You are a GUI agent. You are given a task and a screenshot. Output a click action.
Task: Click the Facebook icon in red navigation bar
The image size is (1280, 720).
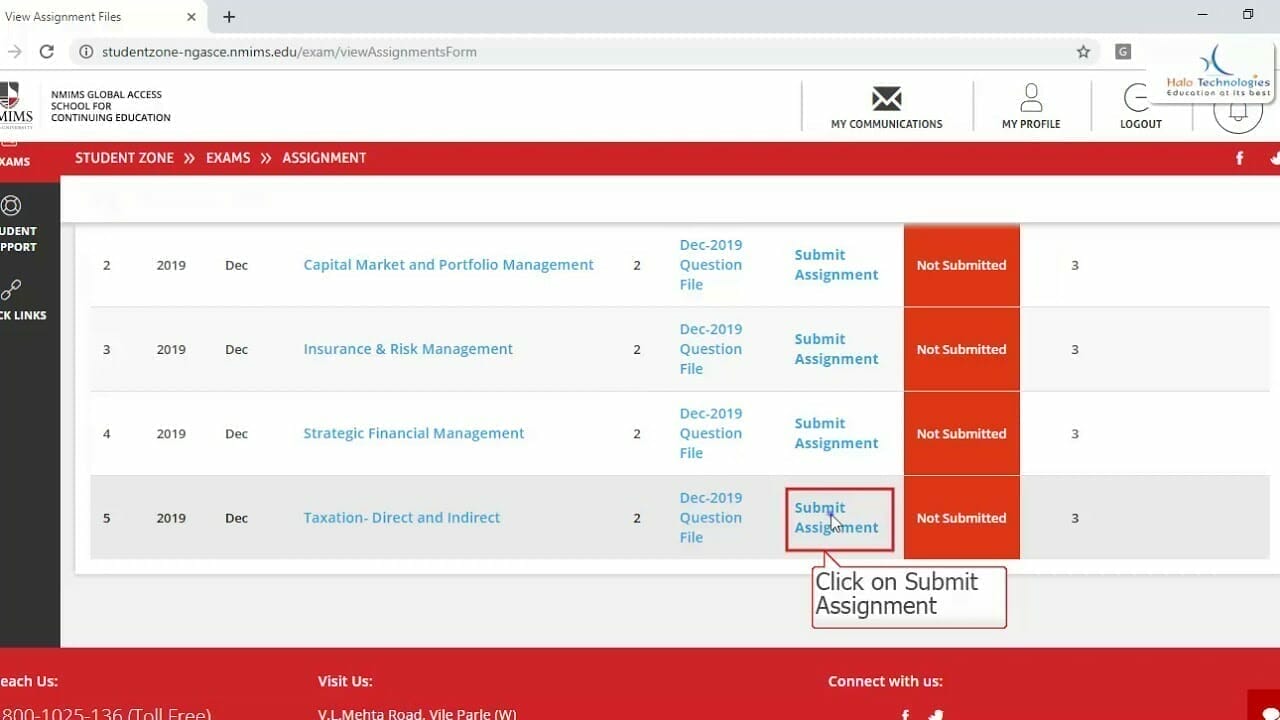point(1239,158)
